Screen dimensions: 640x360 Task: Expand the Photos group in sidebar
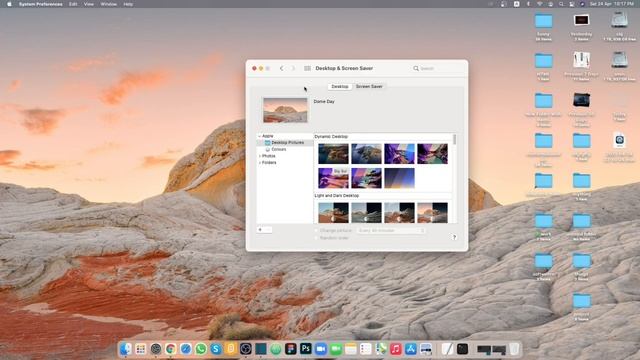pyautogui.click(x=260, y=156)
